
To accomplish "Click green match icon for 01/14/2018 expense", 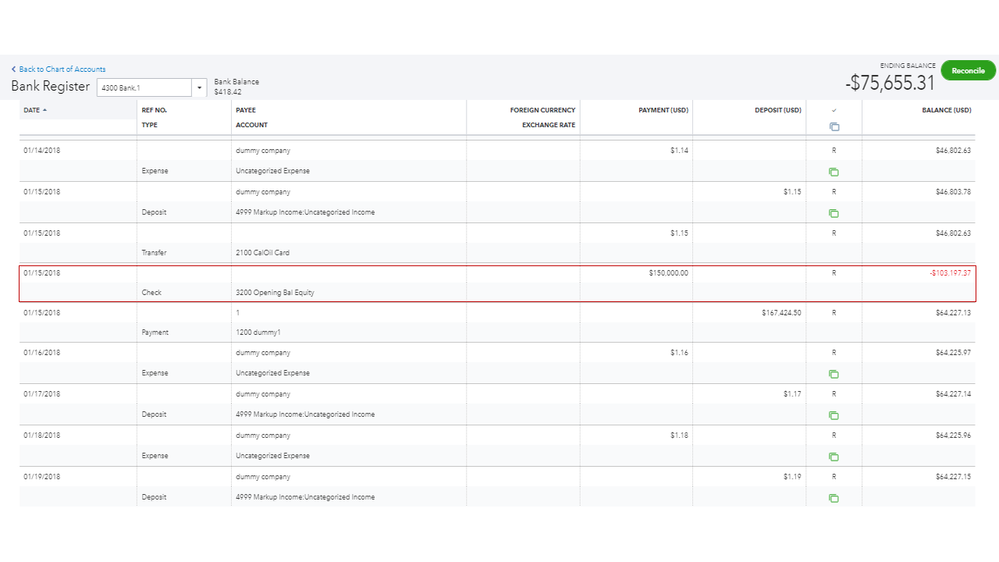I will tap(833, 172).
